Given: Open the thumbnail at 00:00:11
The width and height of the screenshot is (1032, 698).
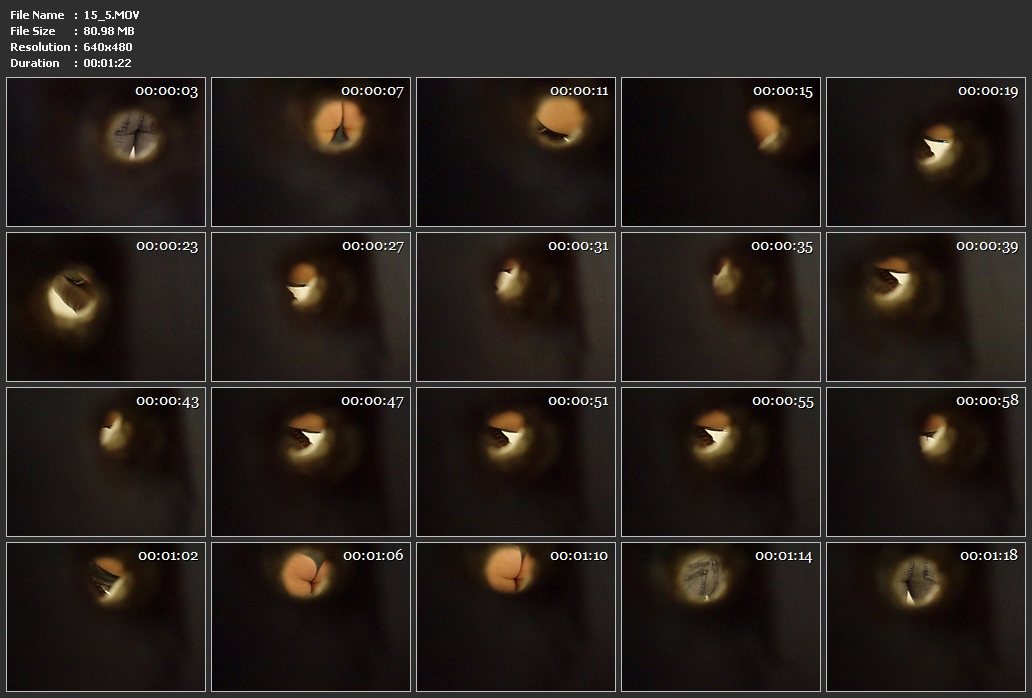Looking at the screenshot, I should 516,152.
